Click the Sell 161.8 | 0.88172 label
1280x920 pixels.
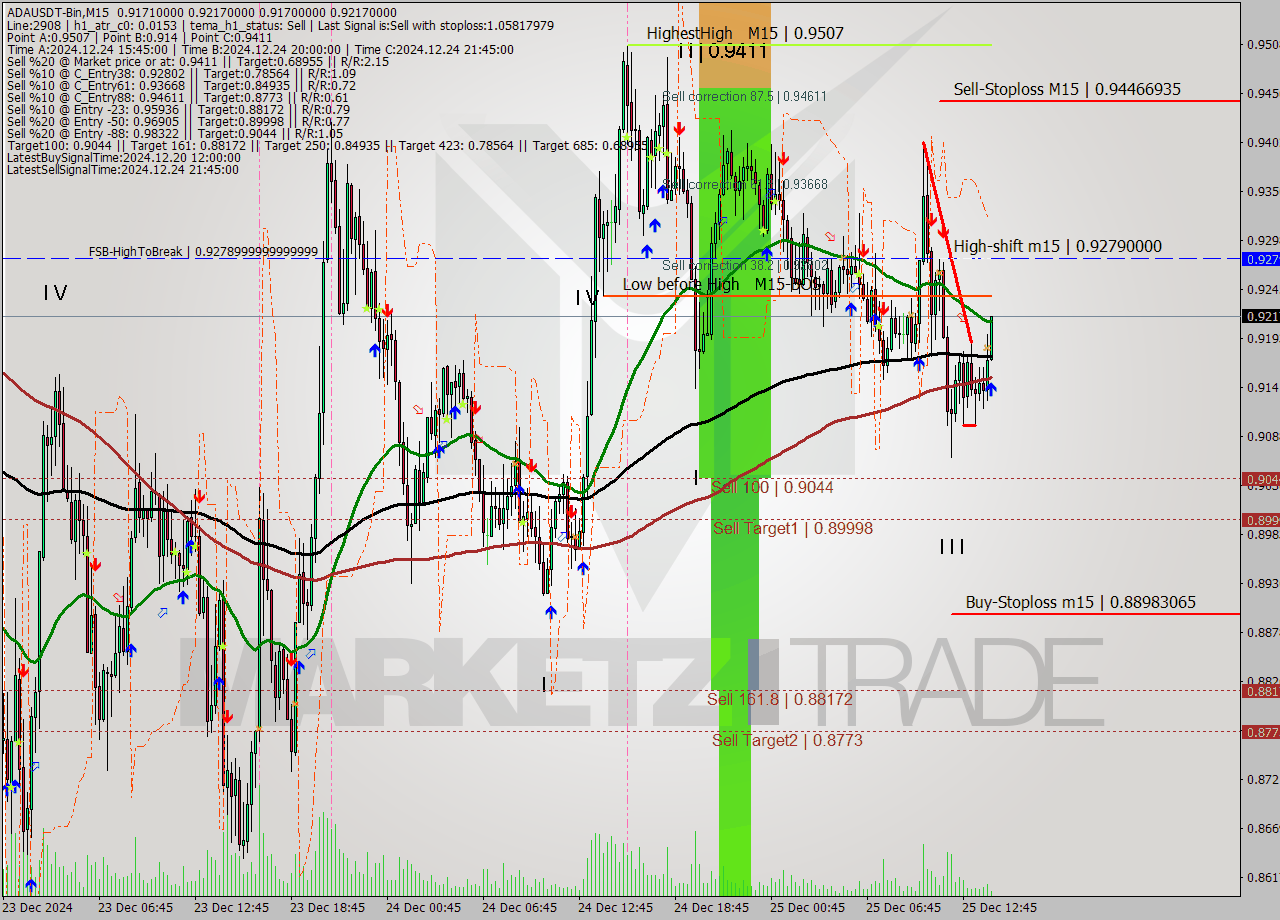780,699
